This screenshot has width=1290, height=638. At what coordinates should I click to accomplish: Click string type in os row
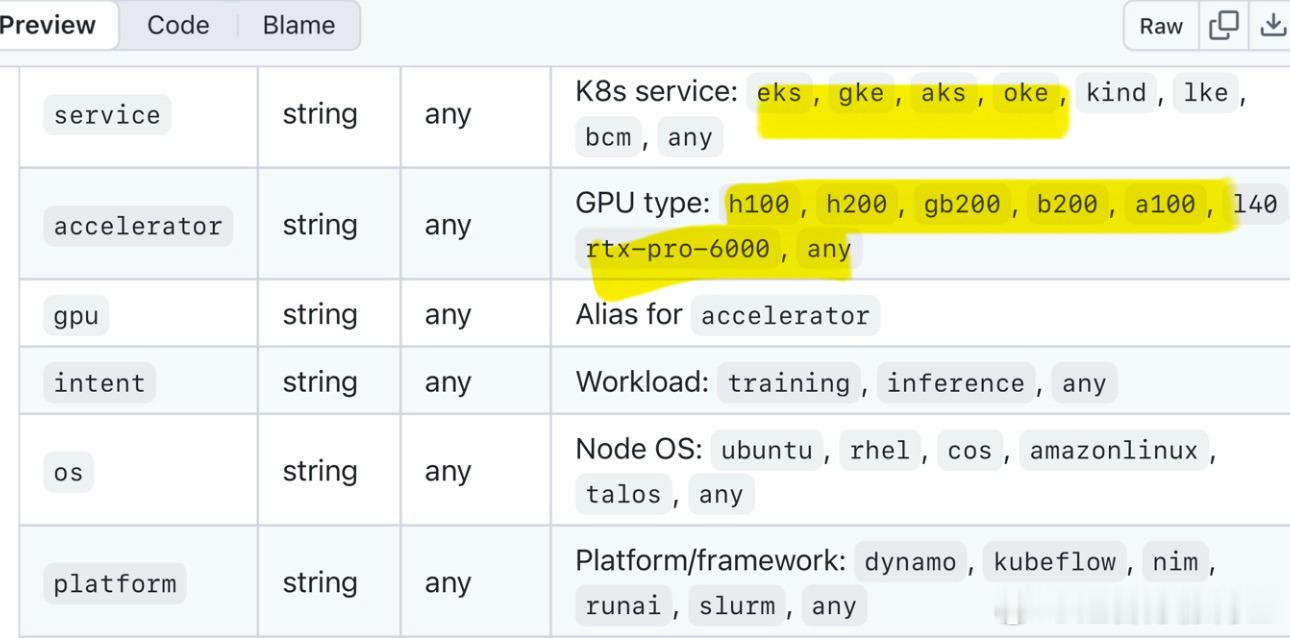pos(320,471)
